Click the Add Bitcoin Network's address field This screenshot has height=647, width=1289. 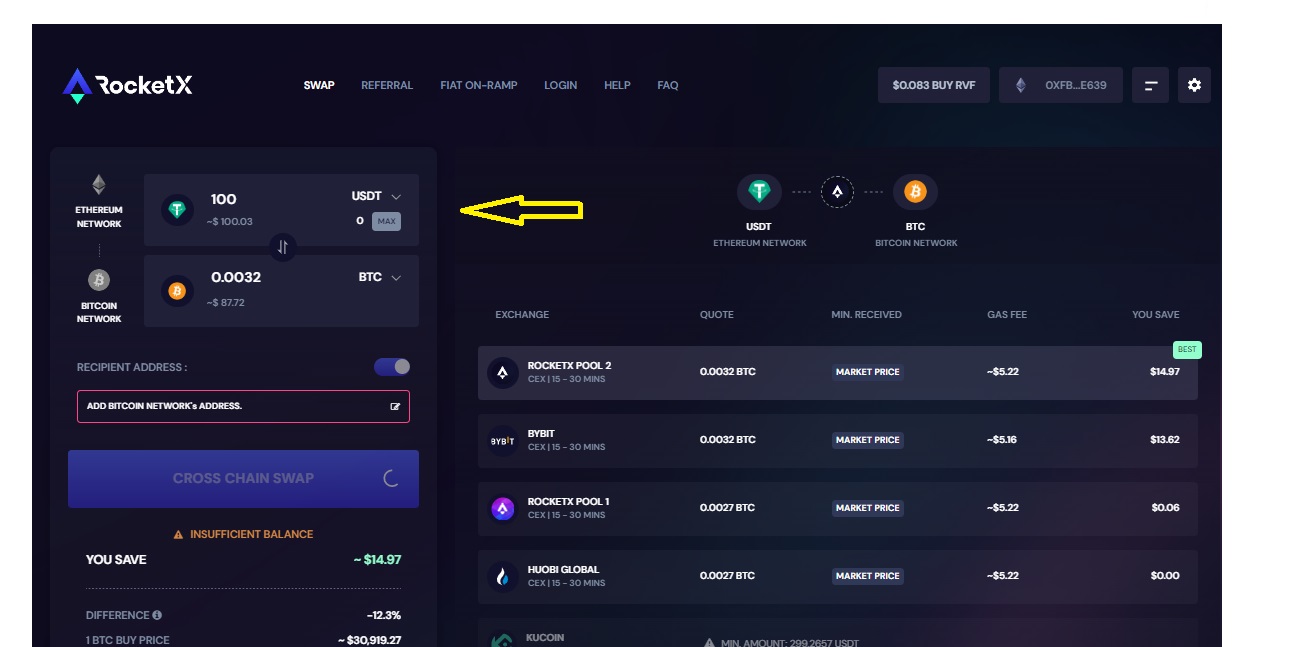click(x=243, y=406)
